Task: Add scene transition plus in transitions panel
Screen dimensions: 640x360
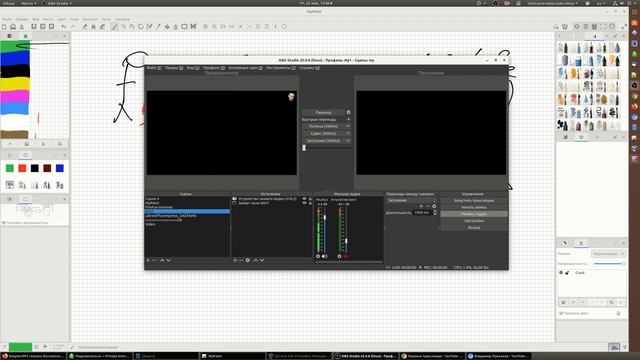Action: click(x=421, y=207)
